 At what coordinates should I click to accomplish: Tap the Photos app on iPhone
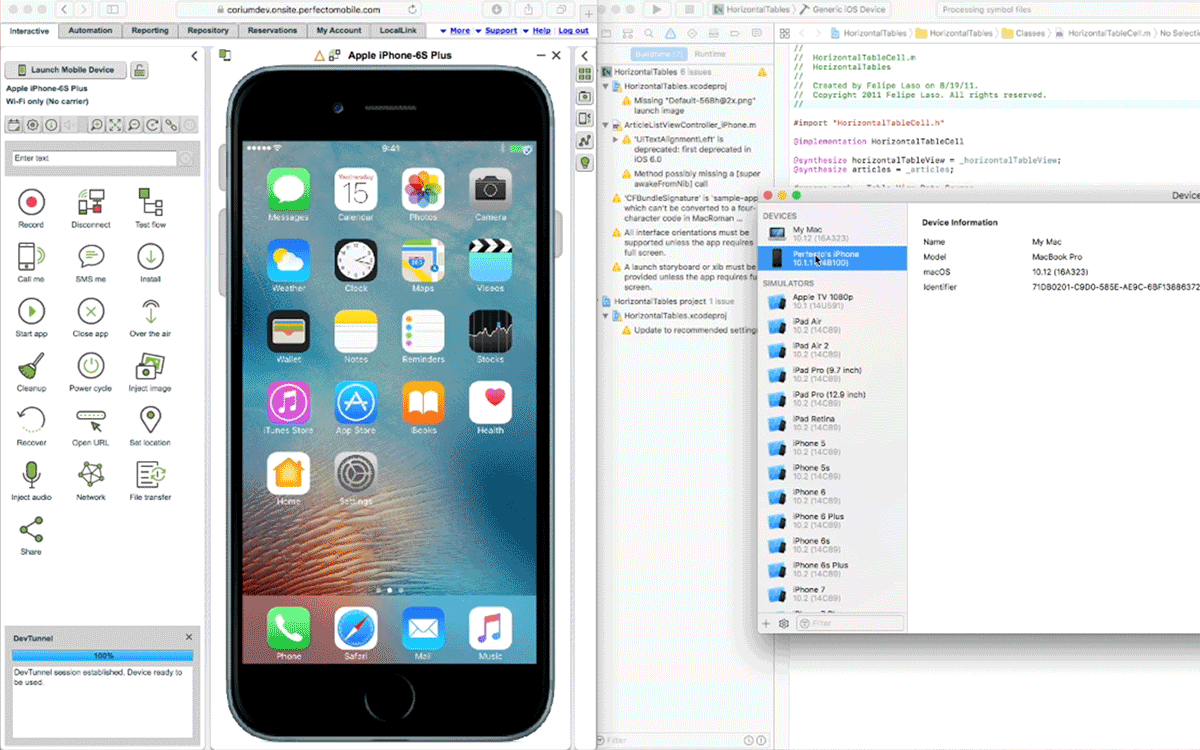point(423,189)
